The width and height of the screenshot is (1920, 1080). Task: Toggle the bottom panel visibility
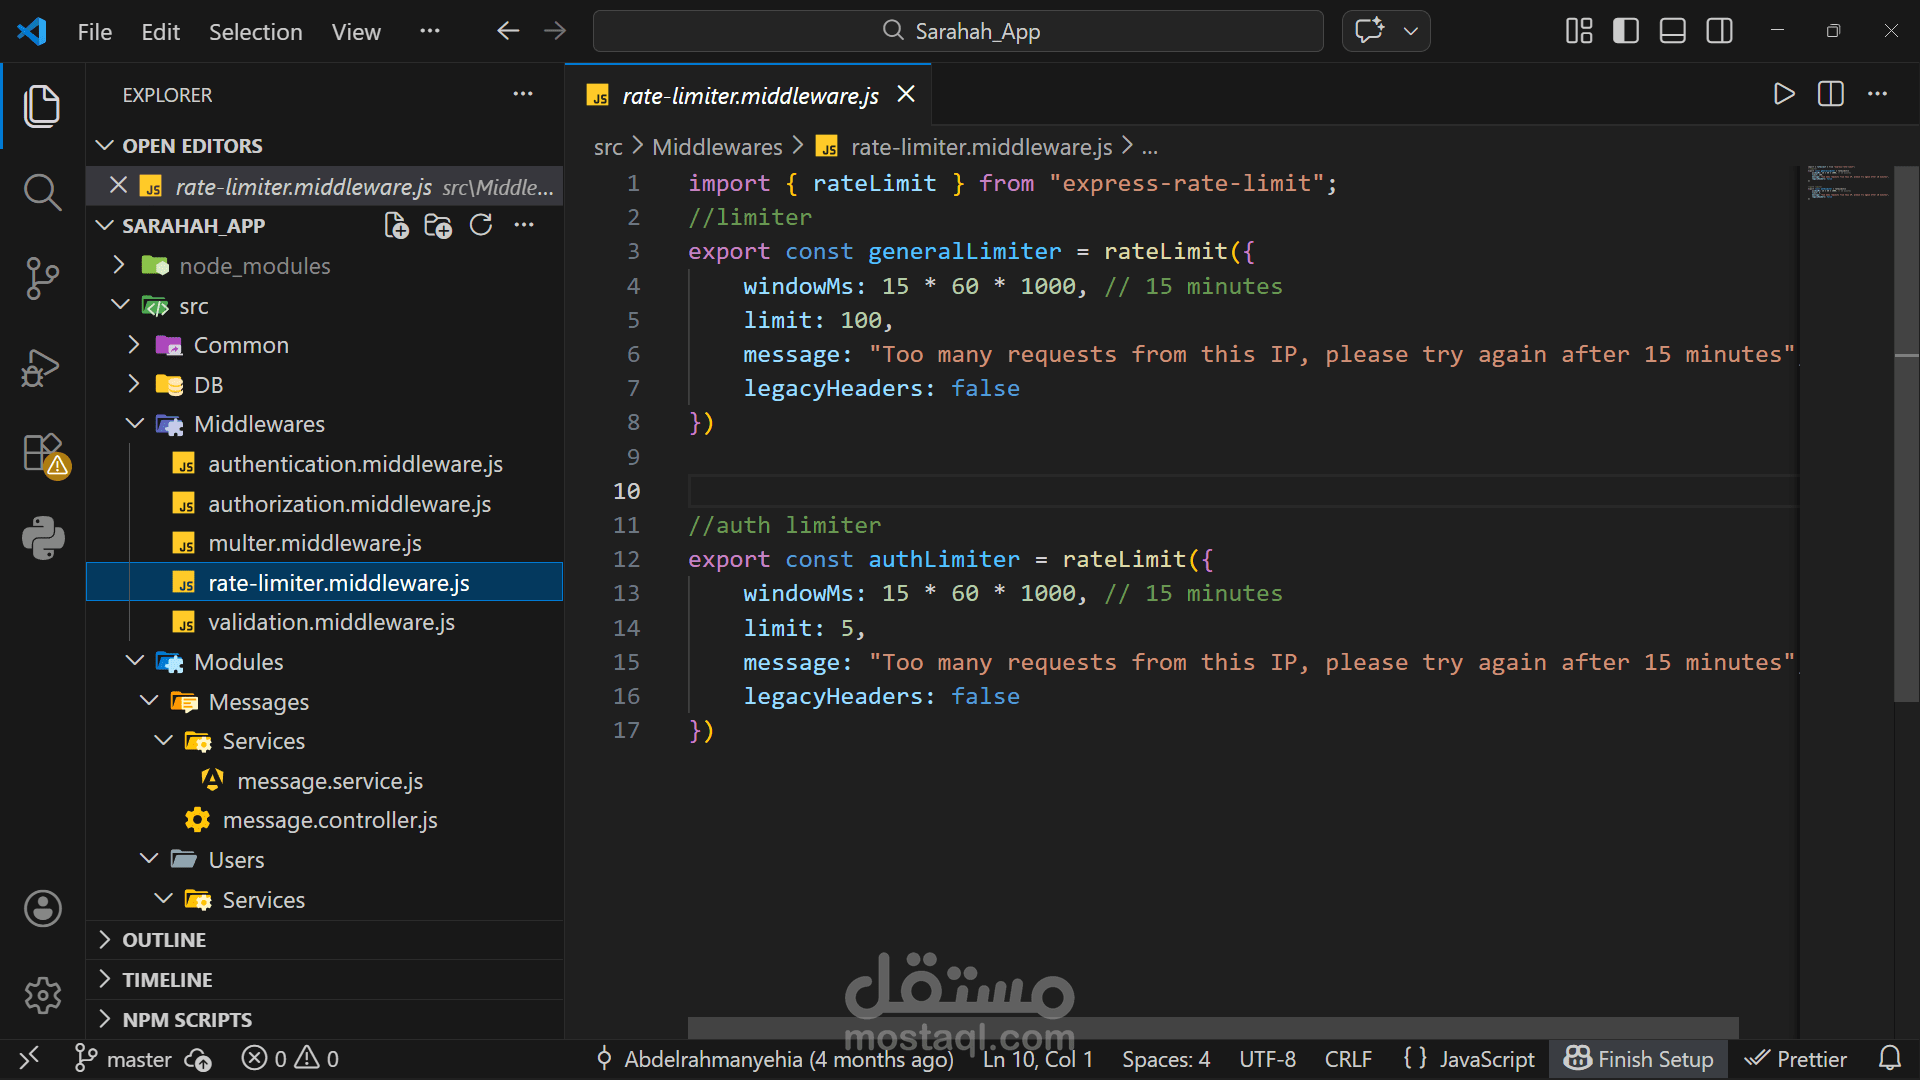click(x=1672, y=31)
